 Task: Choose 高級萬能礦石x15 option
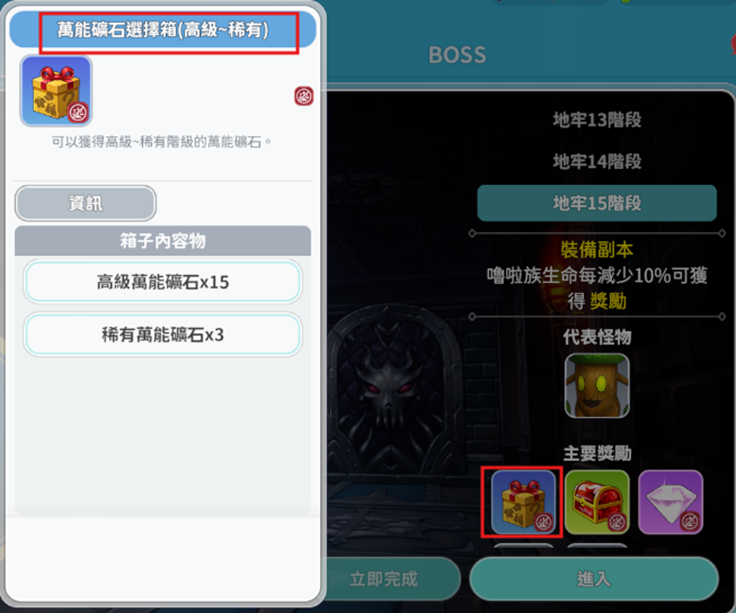162,282
